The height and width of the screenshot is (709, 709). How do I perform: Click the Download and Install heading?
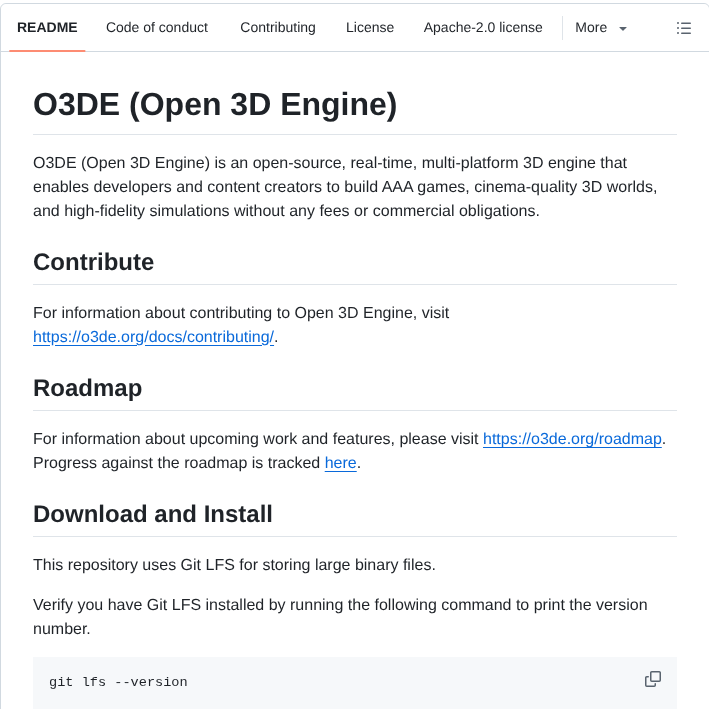coord(153,514)
